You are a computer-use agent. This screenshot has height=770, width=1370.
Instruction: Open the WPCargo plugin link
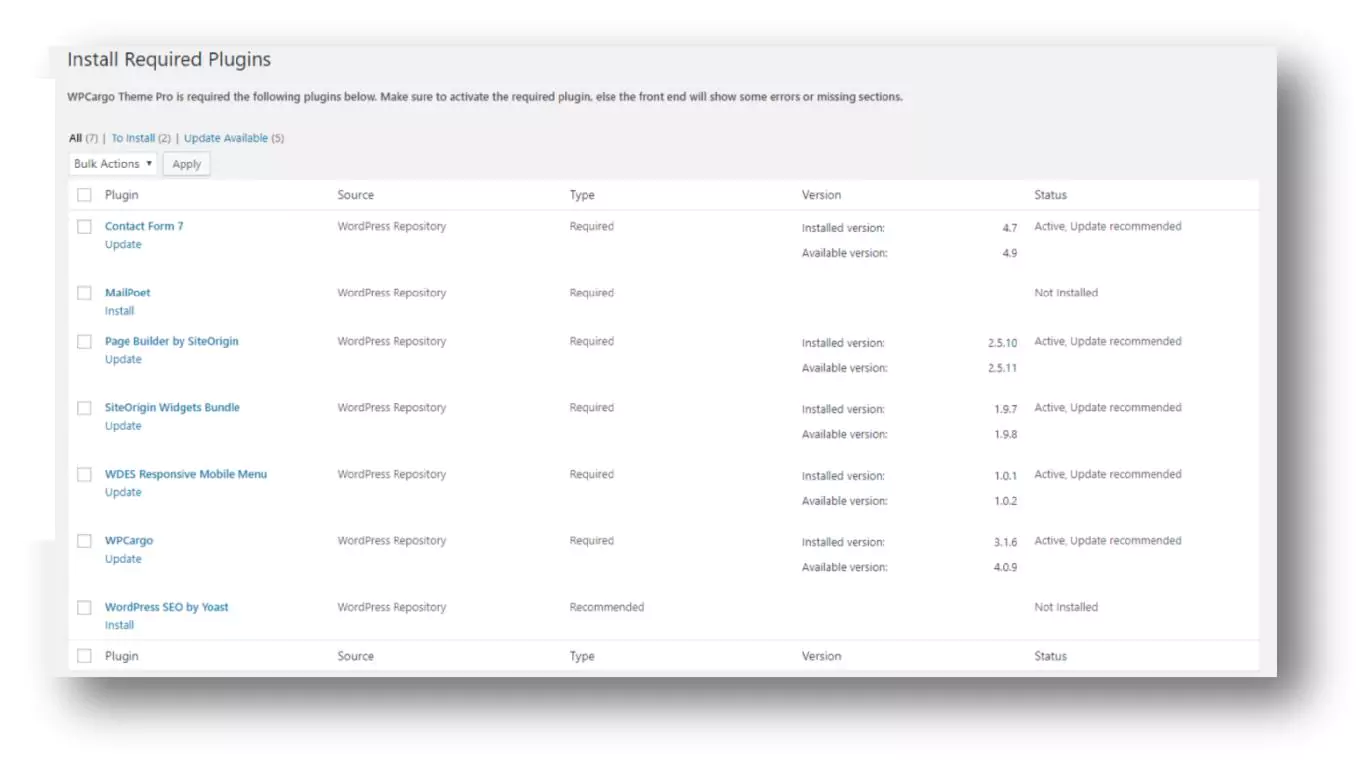129,540
